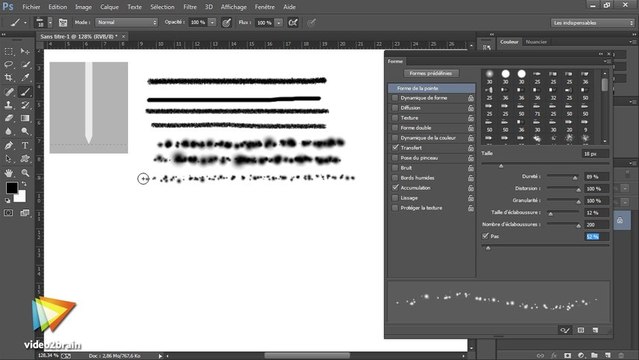Switch foreground and background colors icon
The height and width of the screenshot is (360, 639).
24,184
